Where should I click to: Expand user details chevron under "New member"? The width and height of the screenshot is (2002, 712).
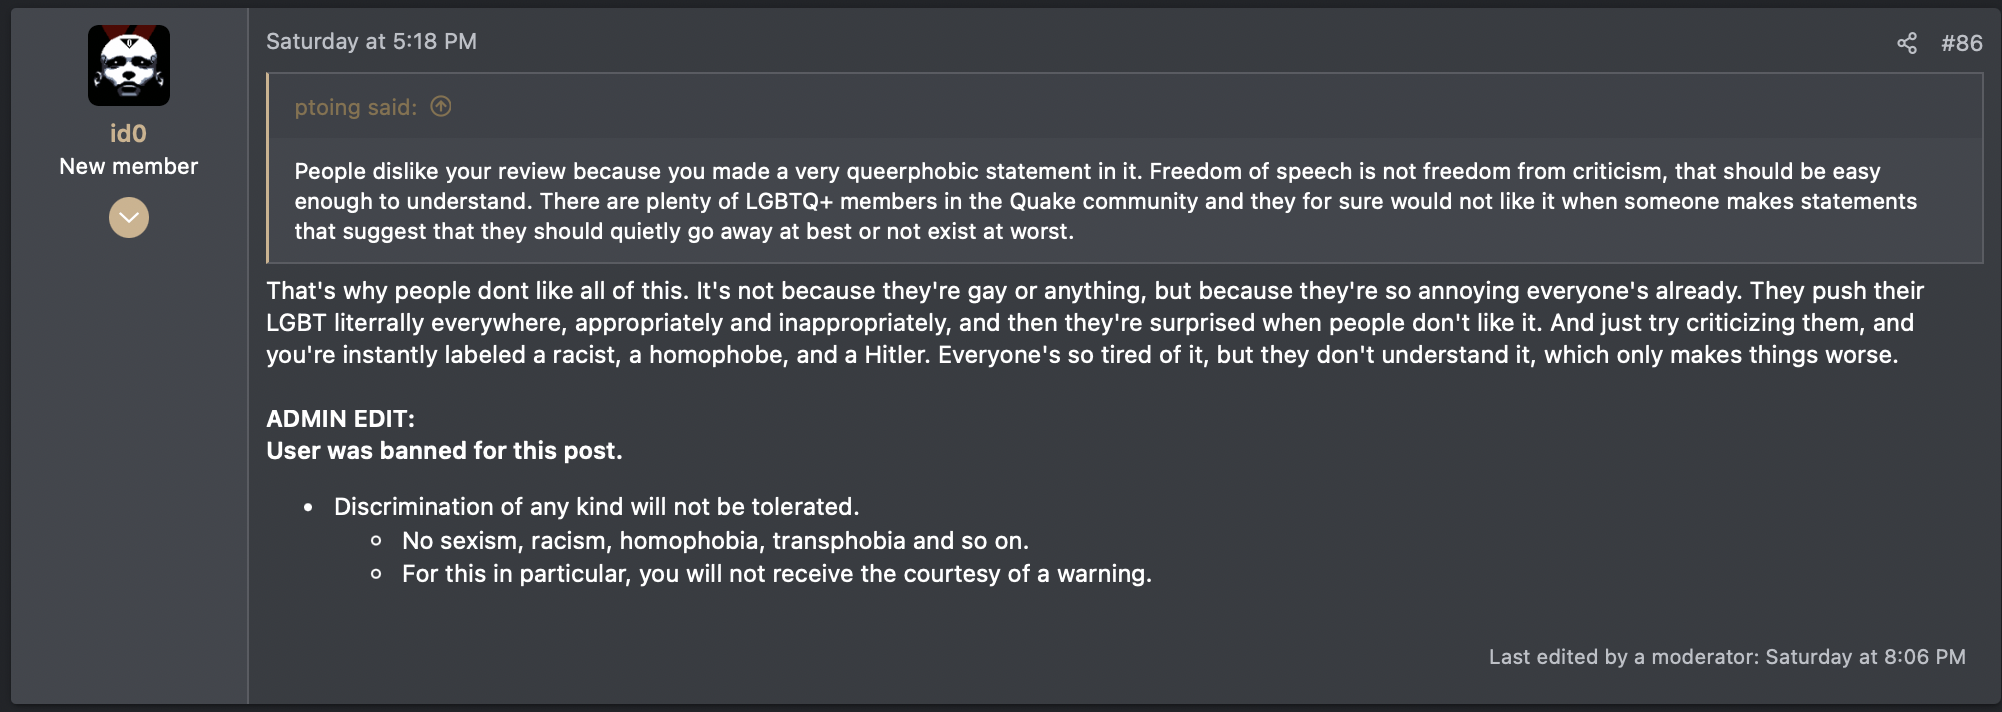click(129, 217)
